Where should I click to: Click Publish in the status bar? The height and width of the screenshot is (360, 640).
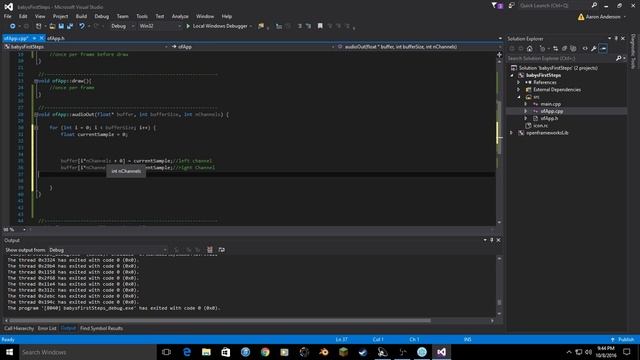point(625,340)
